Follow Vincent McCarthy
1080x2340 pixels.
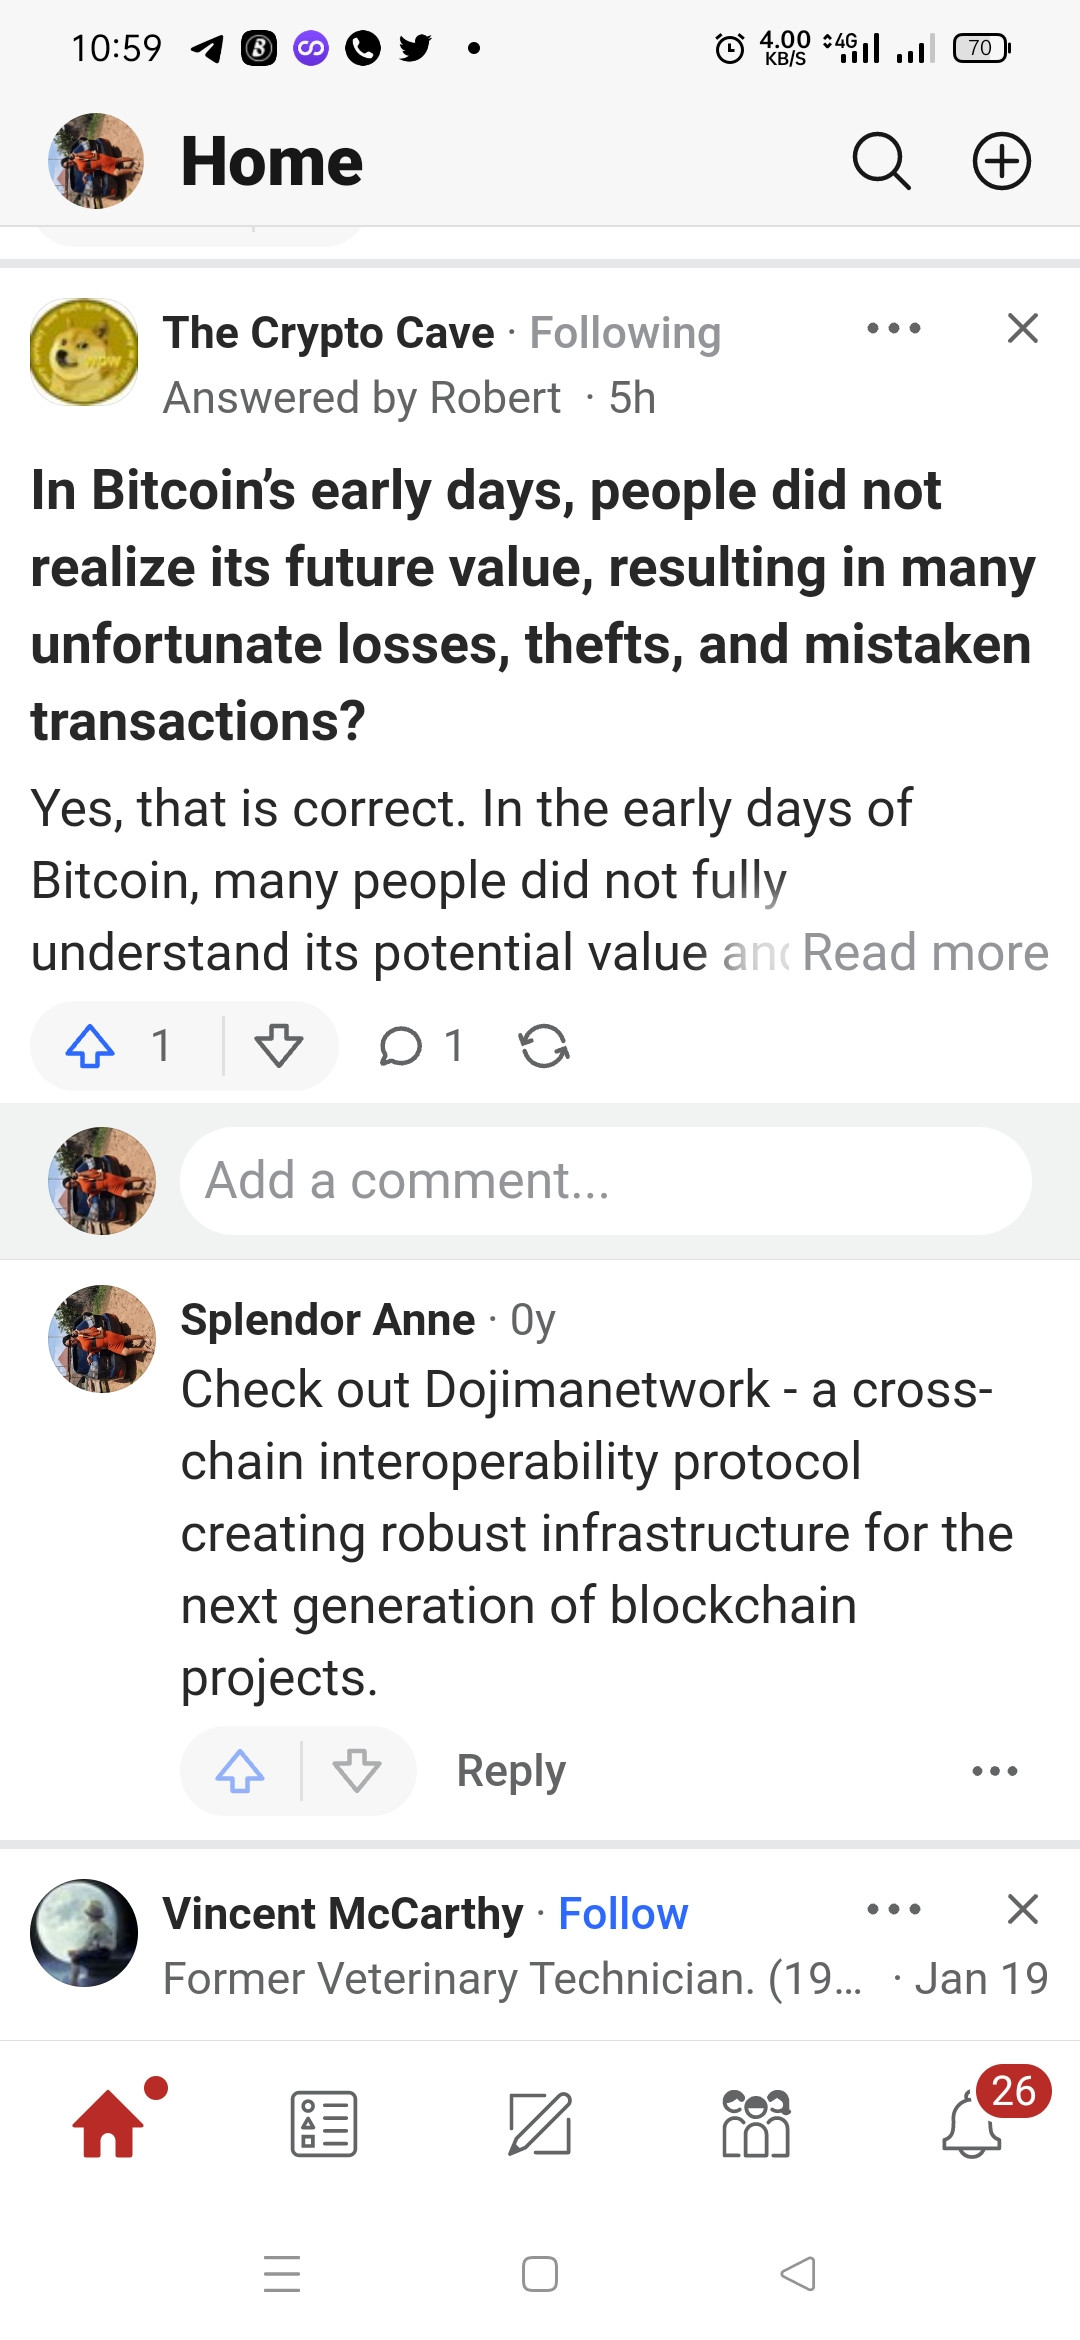tap(623, 1914)
